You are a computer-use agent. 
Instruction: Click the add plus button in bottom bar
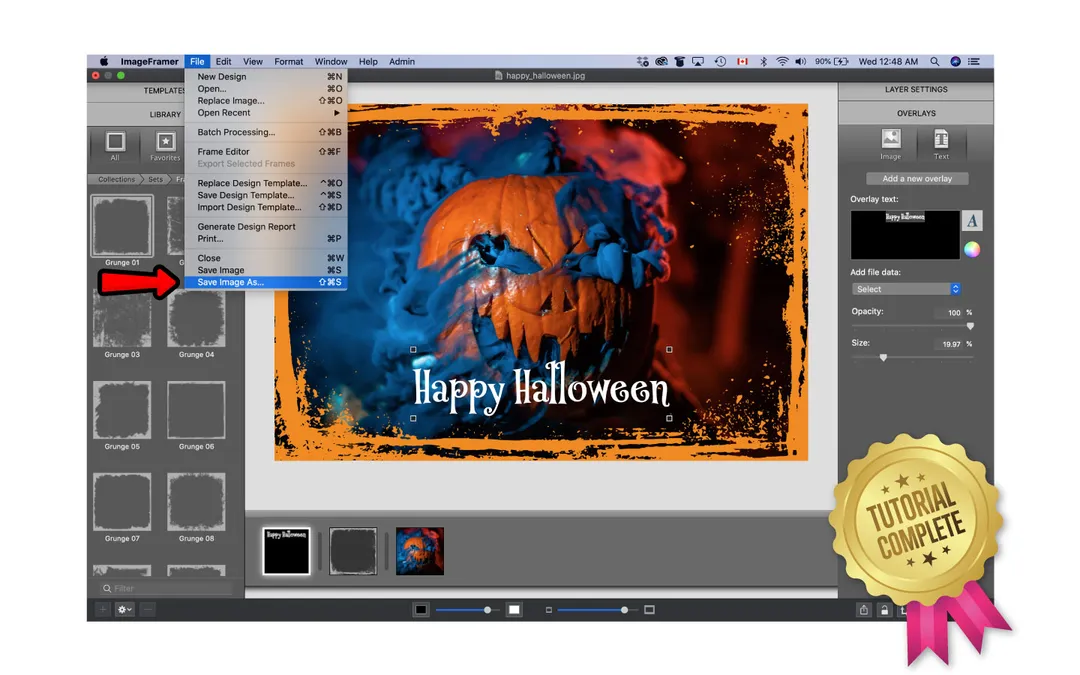(x=103, y=609)
